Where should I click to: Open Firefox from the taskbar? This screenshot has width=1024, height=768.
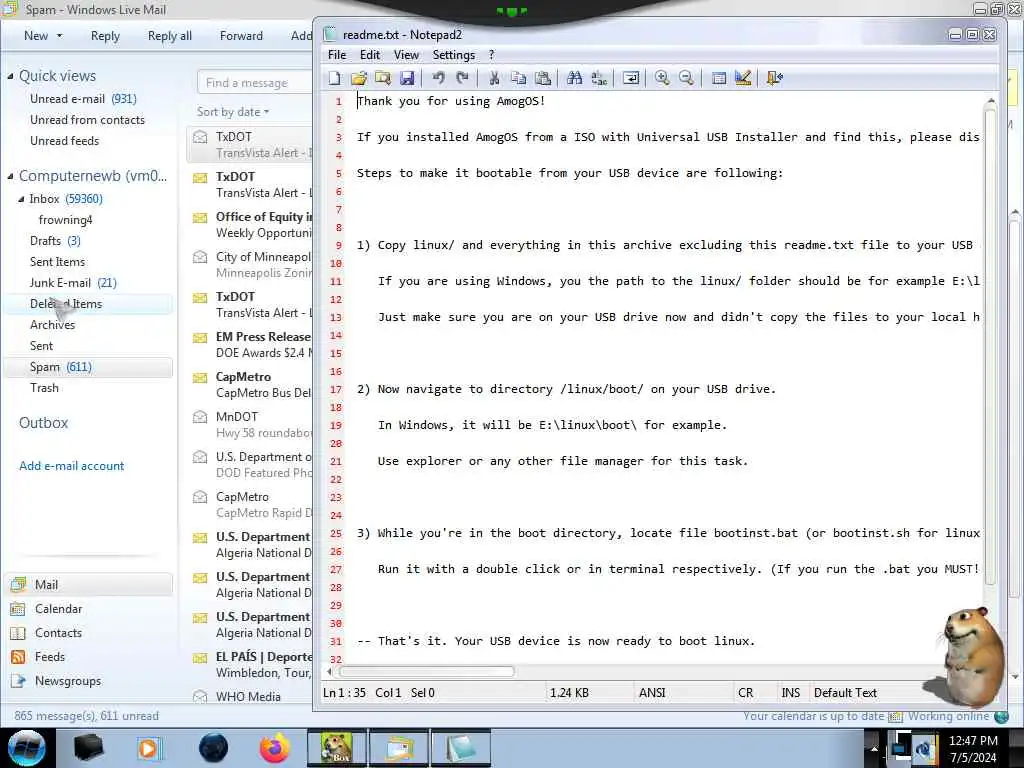274,748
